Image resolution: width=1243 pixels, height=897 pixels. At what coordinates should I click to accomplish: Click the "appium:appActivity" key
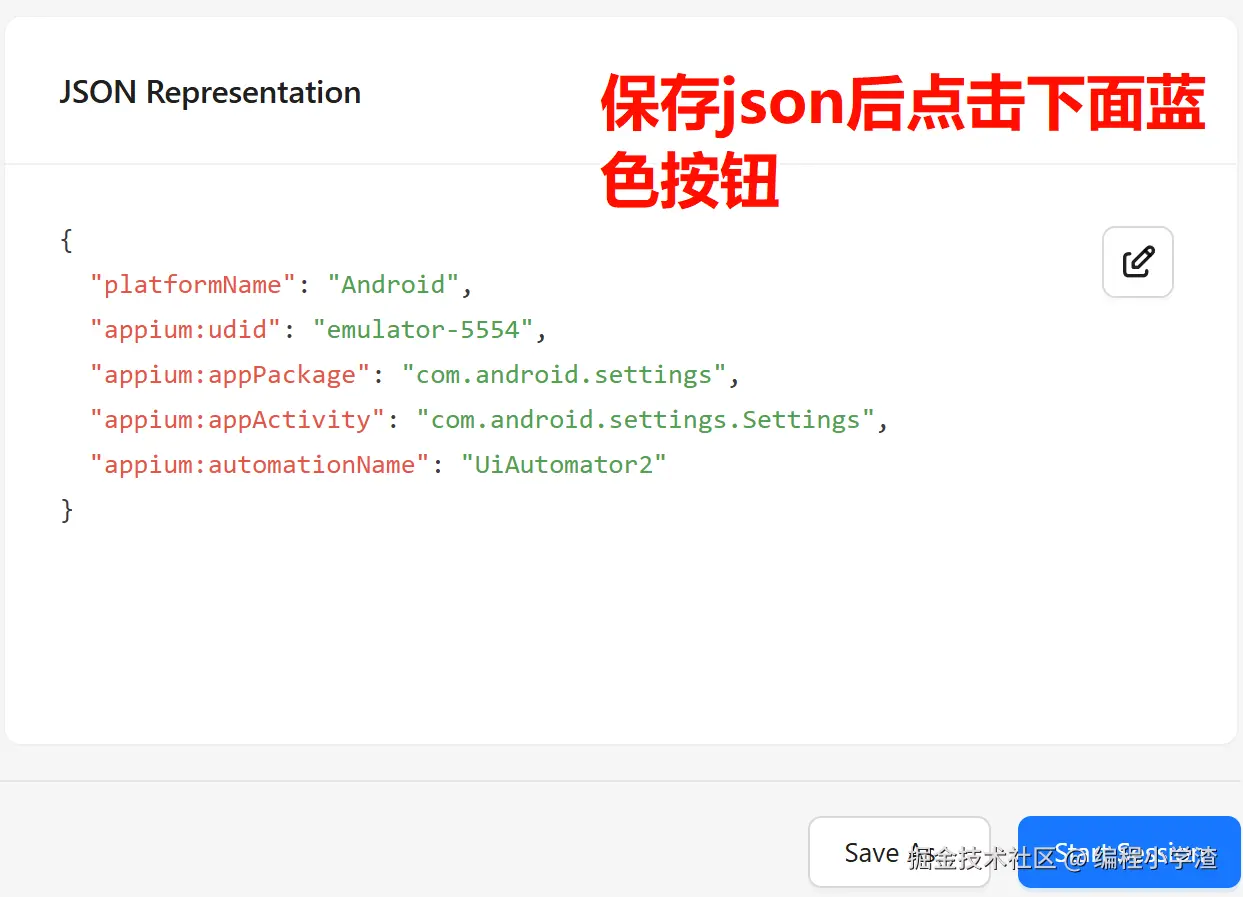pos(238,420)
